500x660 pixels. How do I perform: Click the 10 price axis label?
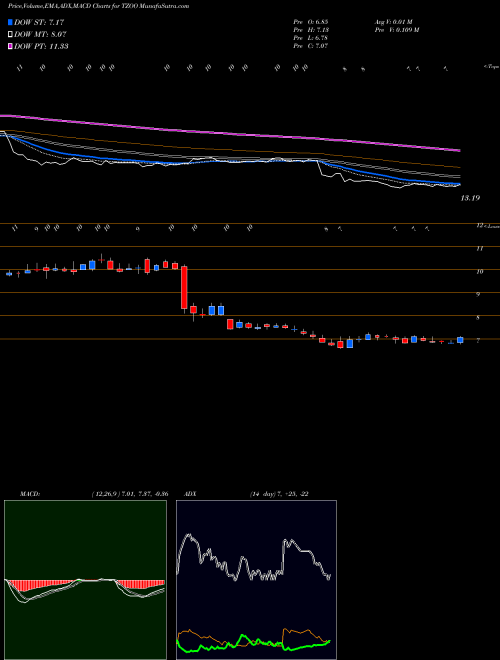(479, 272)
